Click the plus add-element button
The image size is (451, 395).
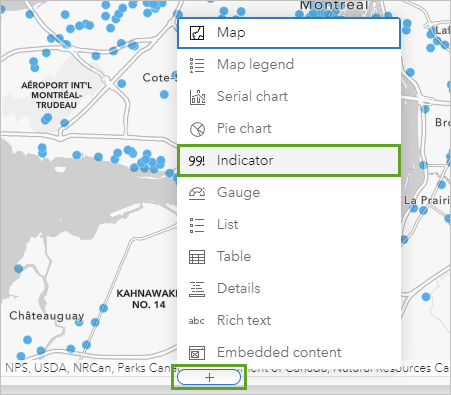tap(209, 377)
